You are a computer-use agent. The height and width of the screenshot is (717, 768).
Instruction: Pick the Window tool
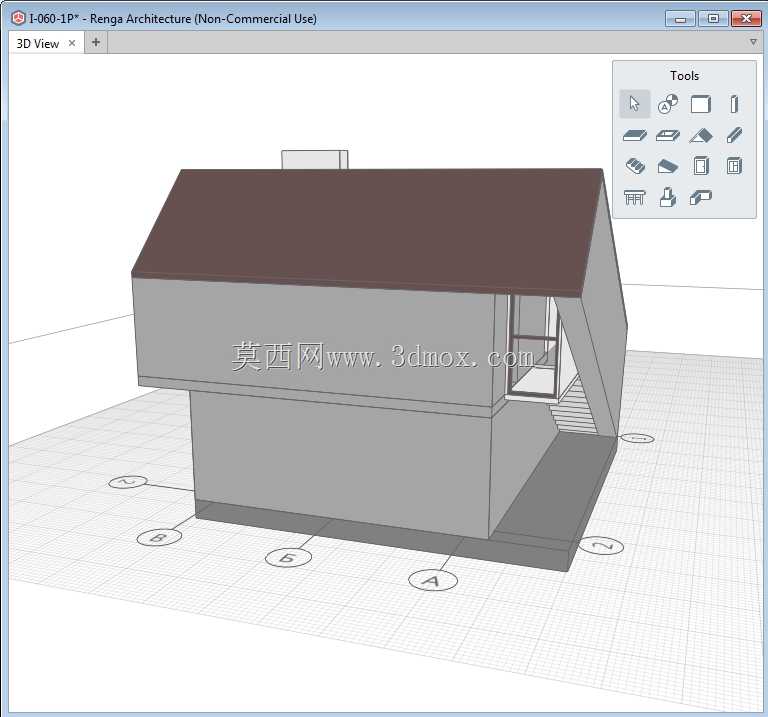pyautogui.click(x=734, y=166)
